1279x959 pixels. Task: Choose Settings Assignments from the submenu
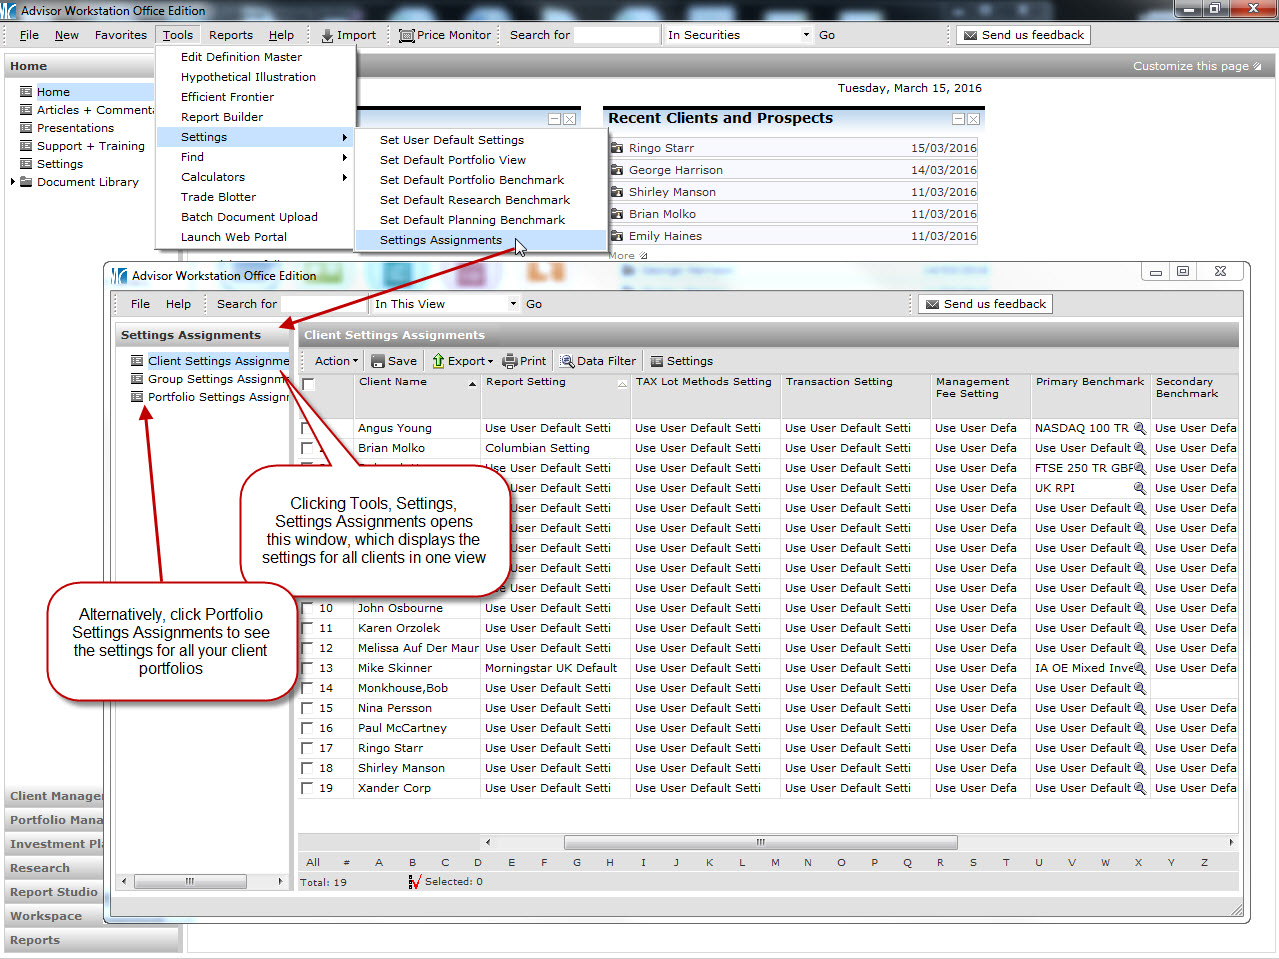click(x=441, y=240)
